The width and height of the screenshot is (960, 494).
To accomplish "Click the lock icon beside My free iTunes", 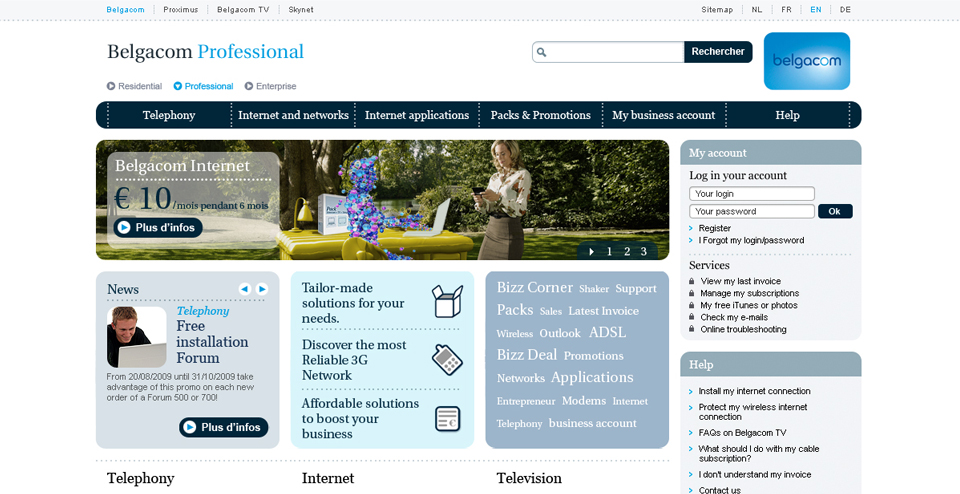I will point(692,305).
